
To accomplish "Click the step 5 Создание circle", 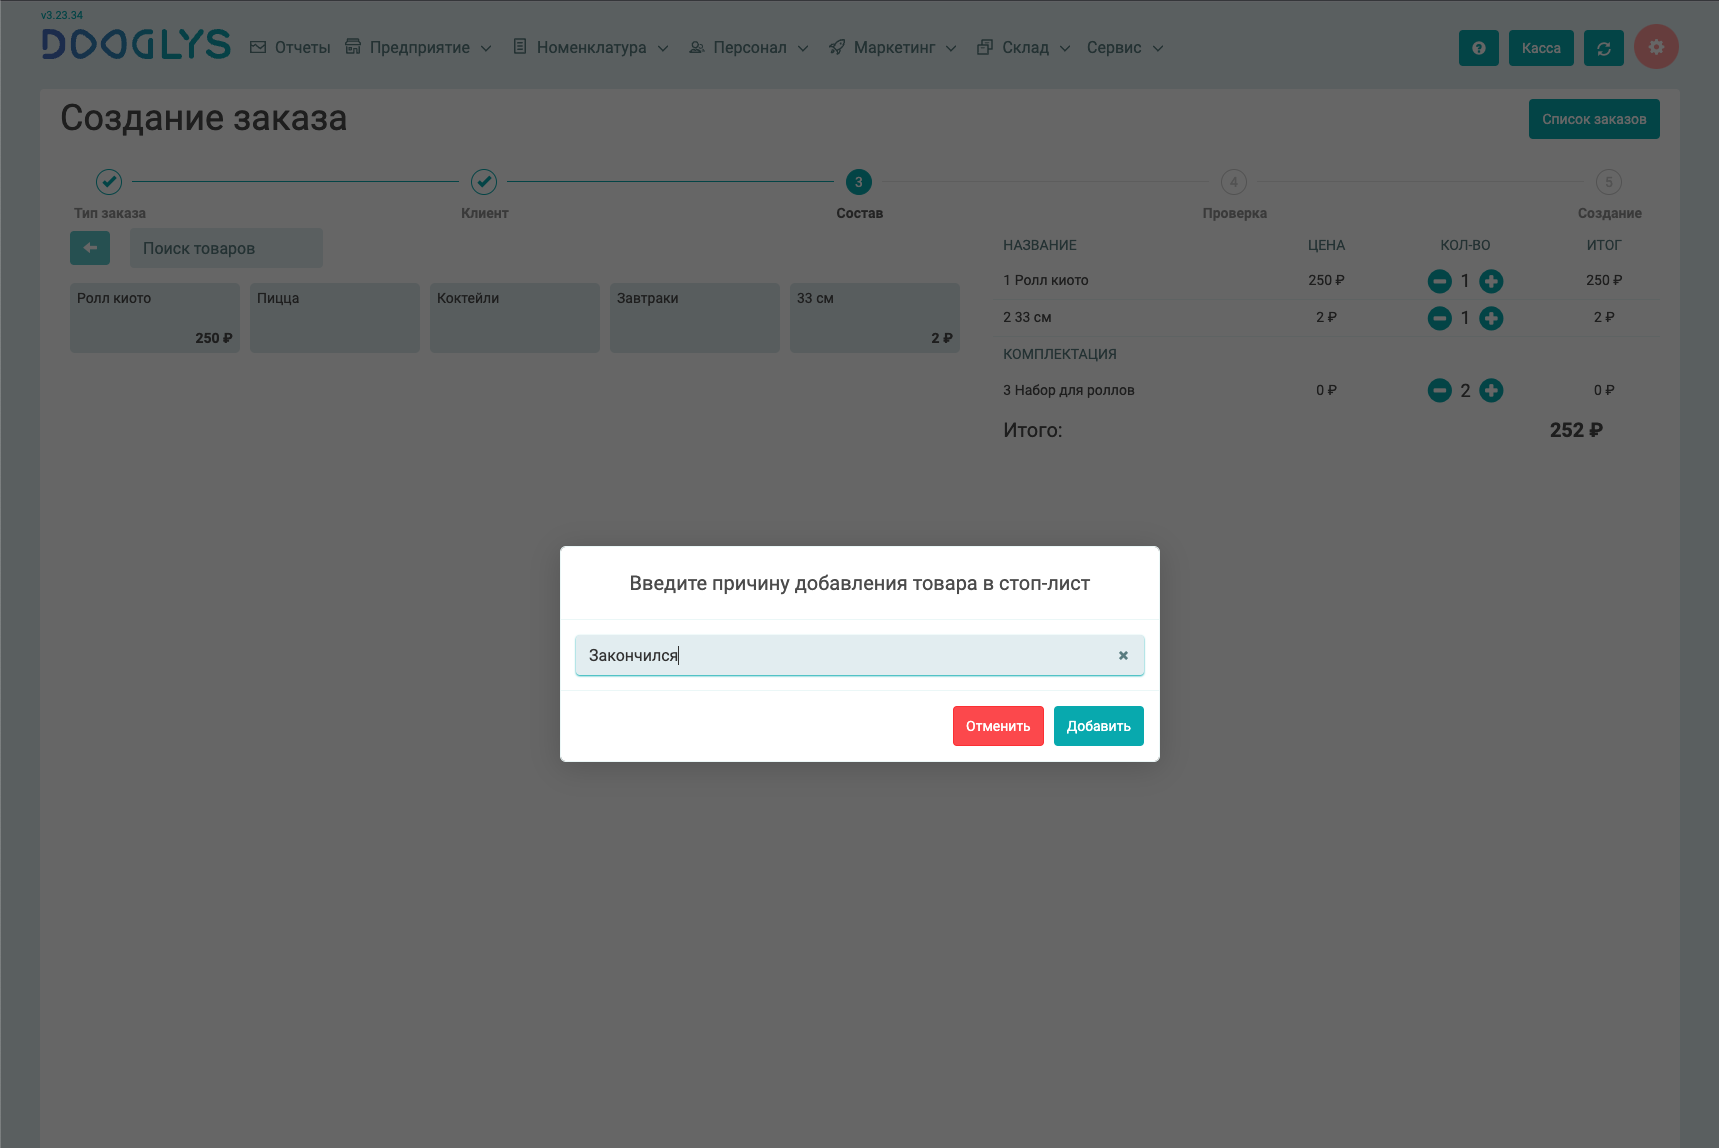I will pos(1608,182).
